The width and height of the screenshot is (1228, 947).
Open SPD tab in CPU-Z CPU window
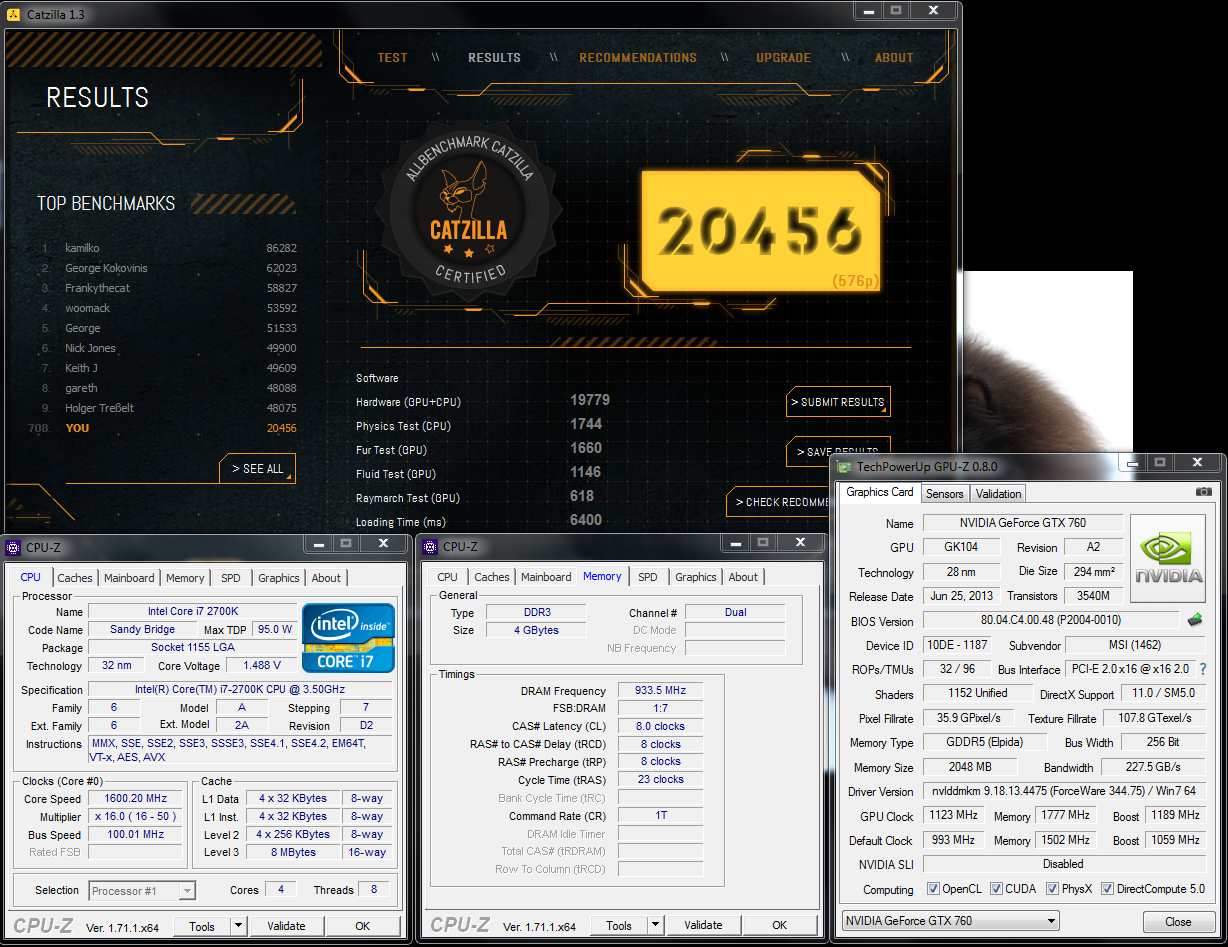point(231,578)
